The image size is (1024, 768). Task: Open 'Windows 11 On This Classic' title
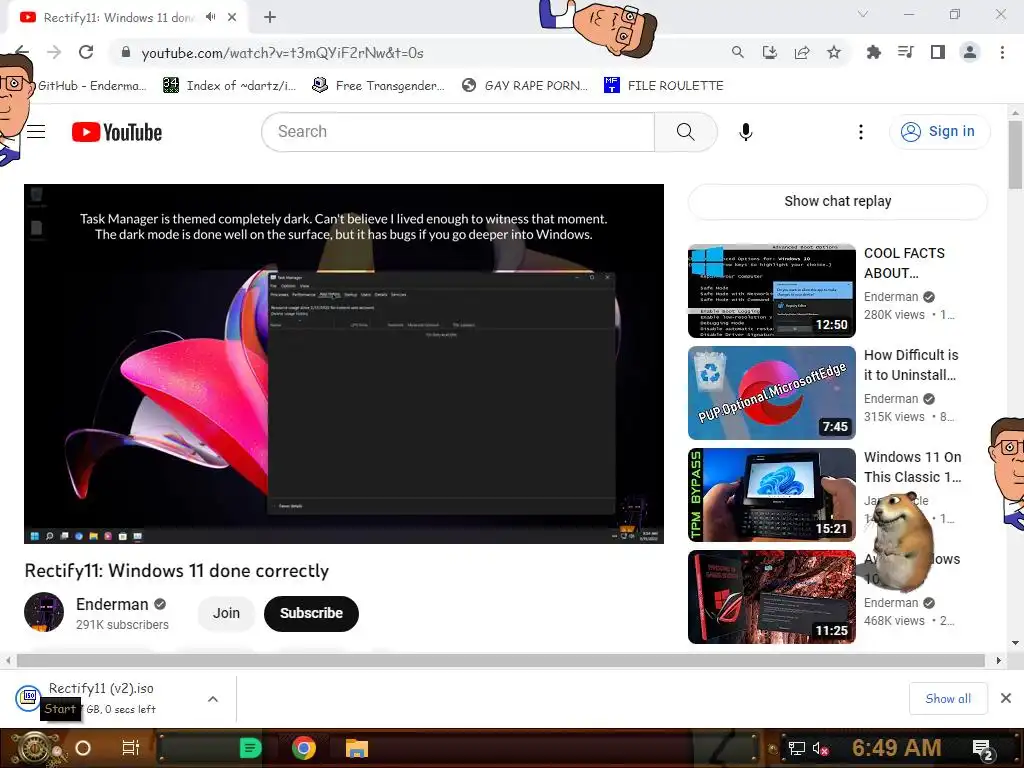[913, 467]
